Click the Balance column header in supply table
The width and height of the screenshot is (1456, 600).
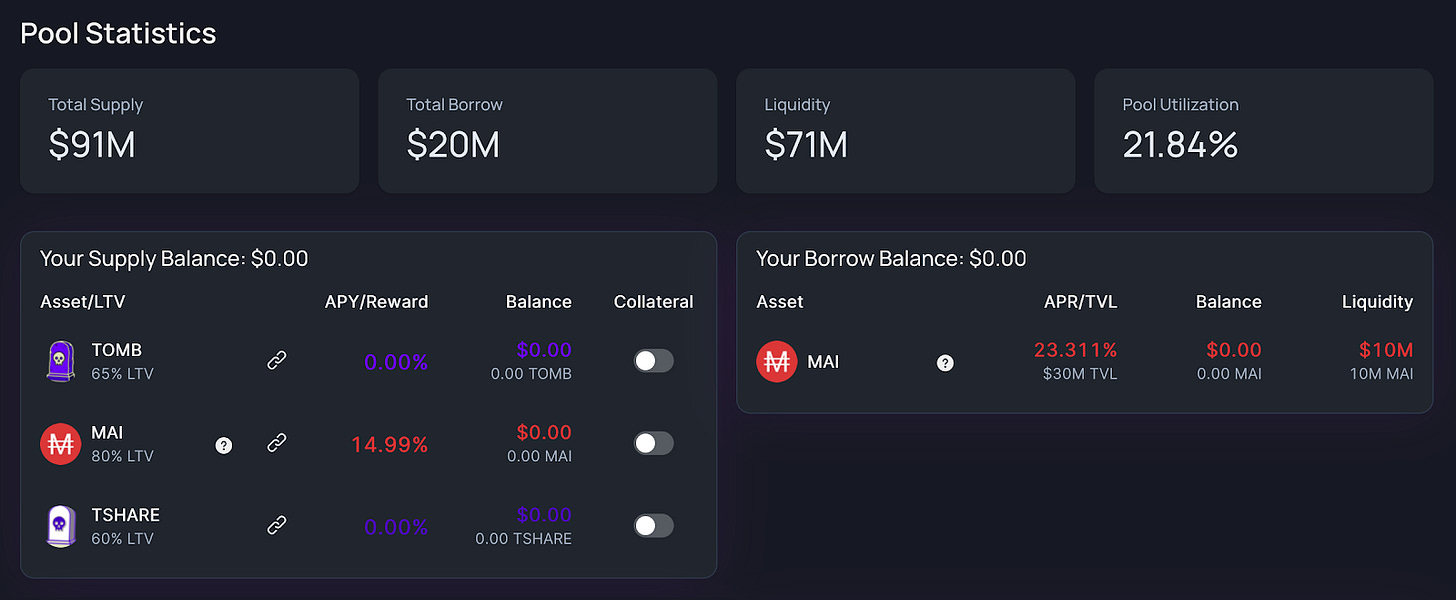coord(539,301)
